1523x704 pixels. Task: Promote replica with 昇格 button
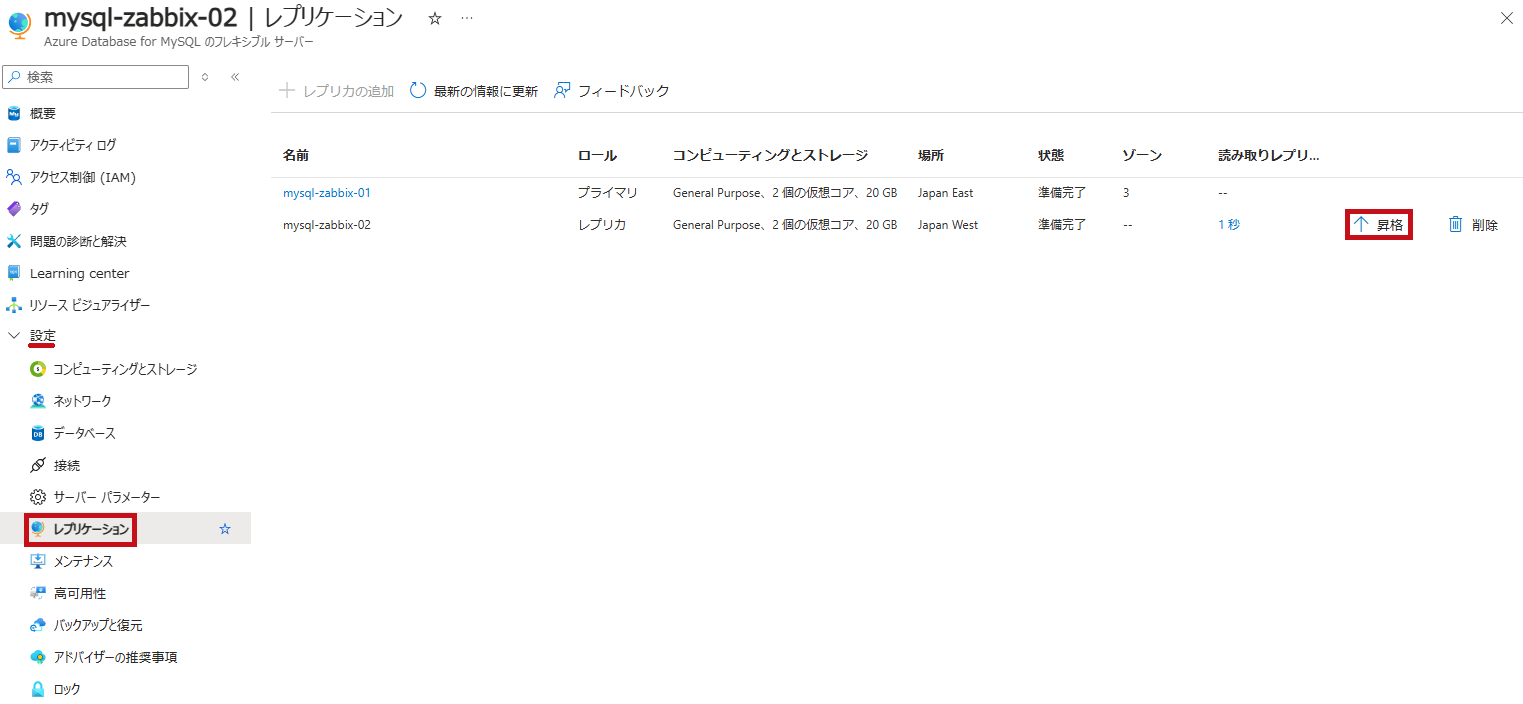[1379, 225]
